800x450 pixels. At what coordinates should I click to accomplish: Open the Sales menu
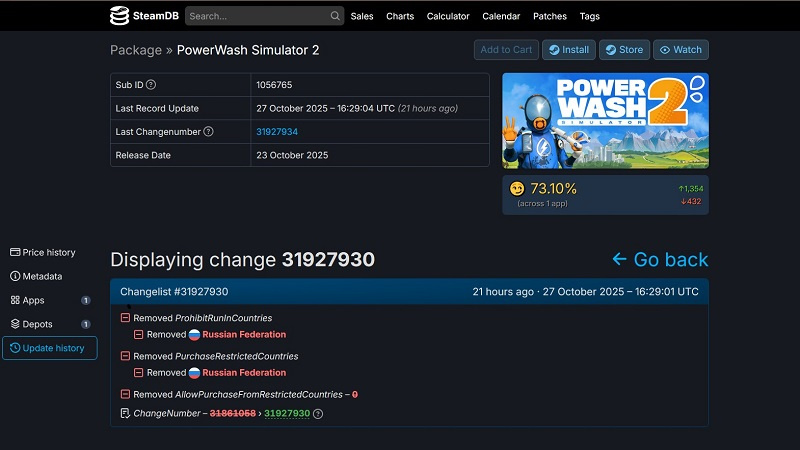[x=362, y=16]
